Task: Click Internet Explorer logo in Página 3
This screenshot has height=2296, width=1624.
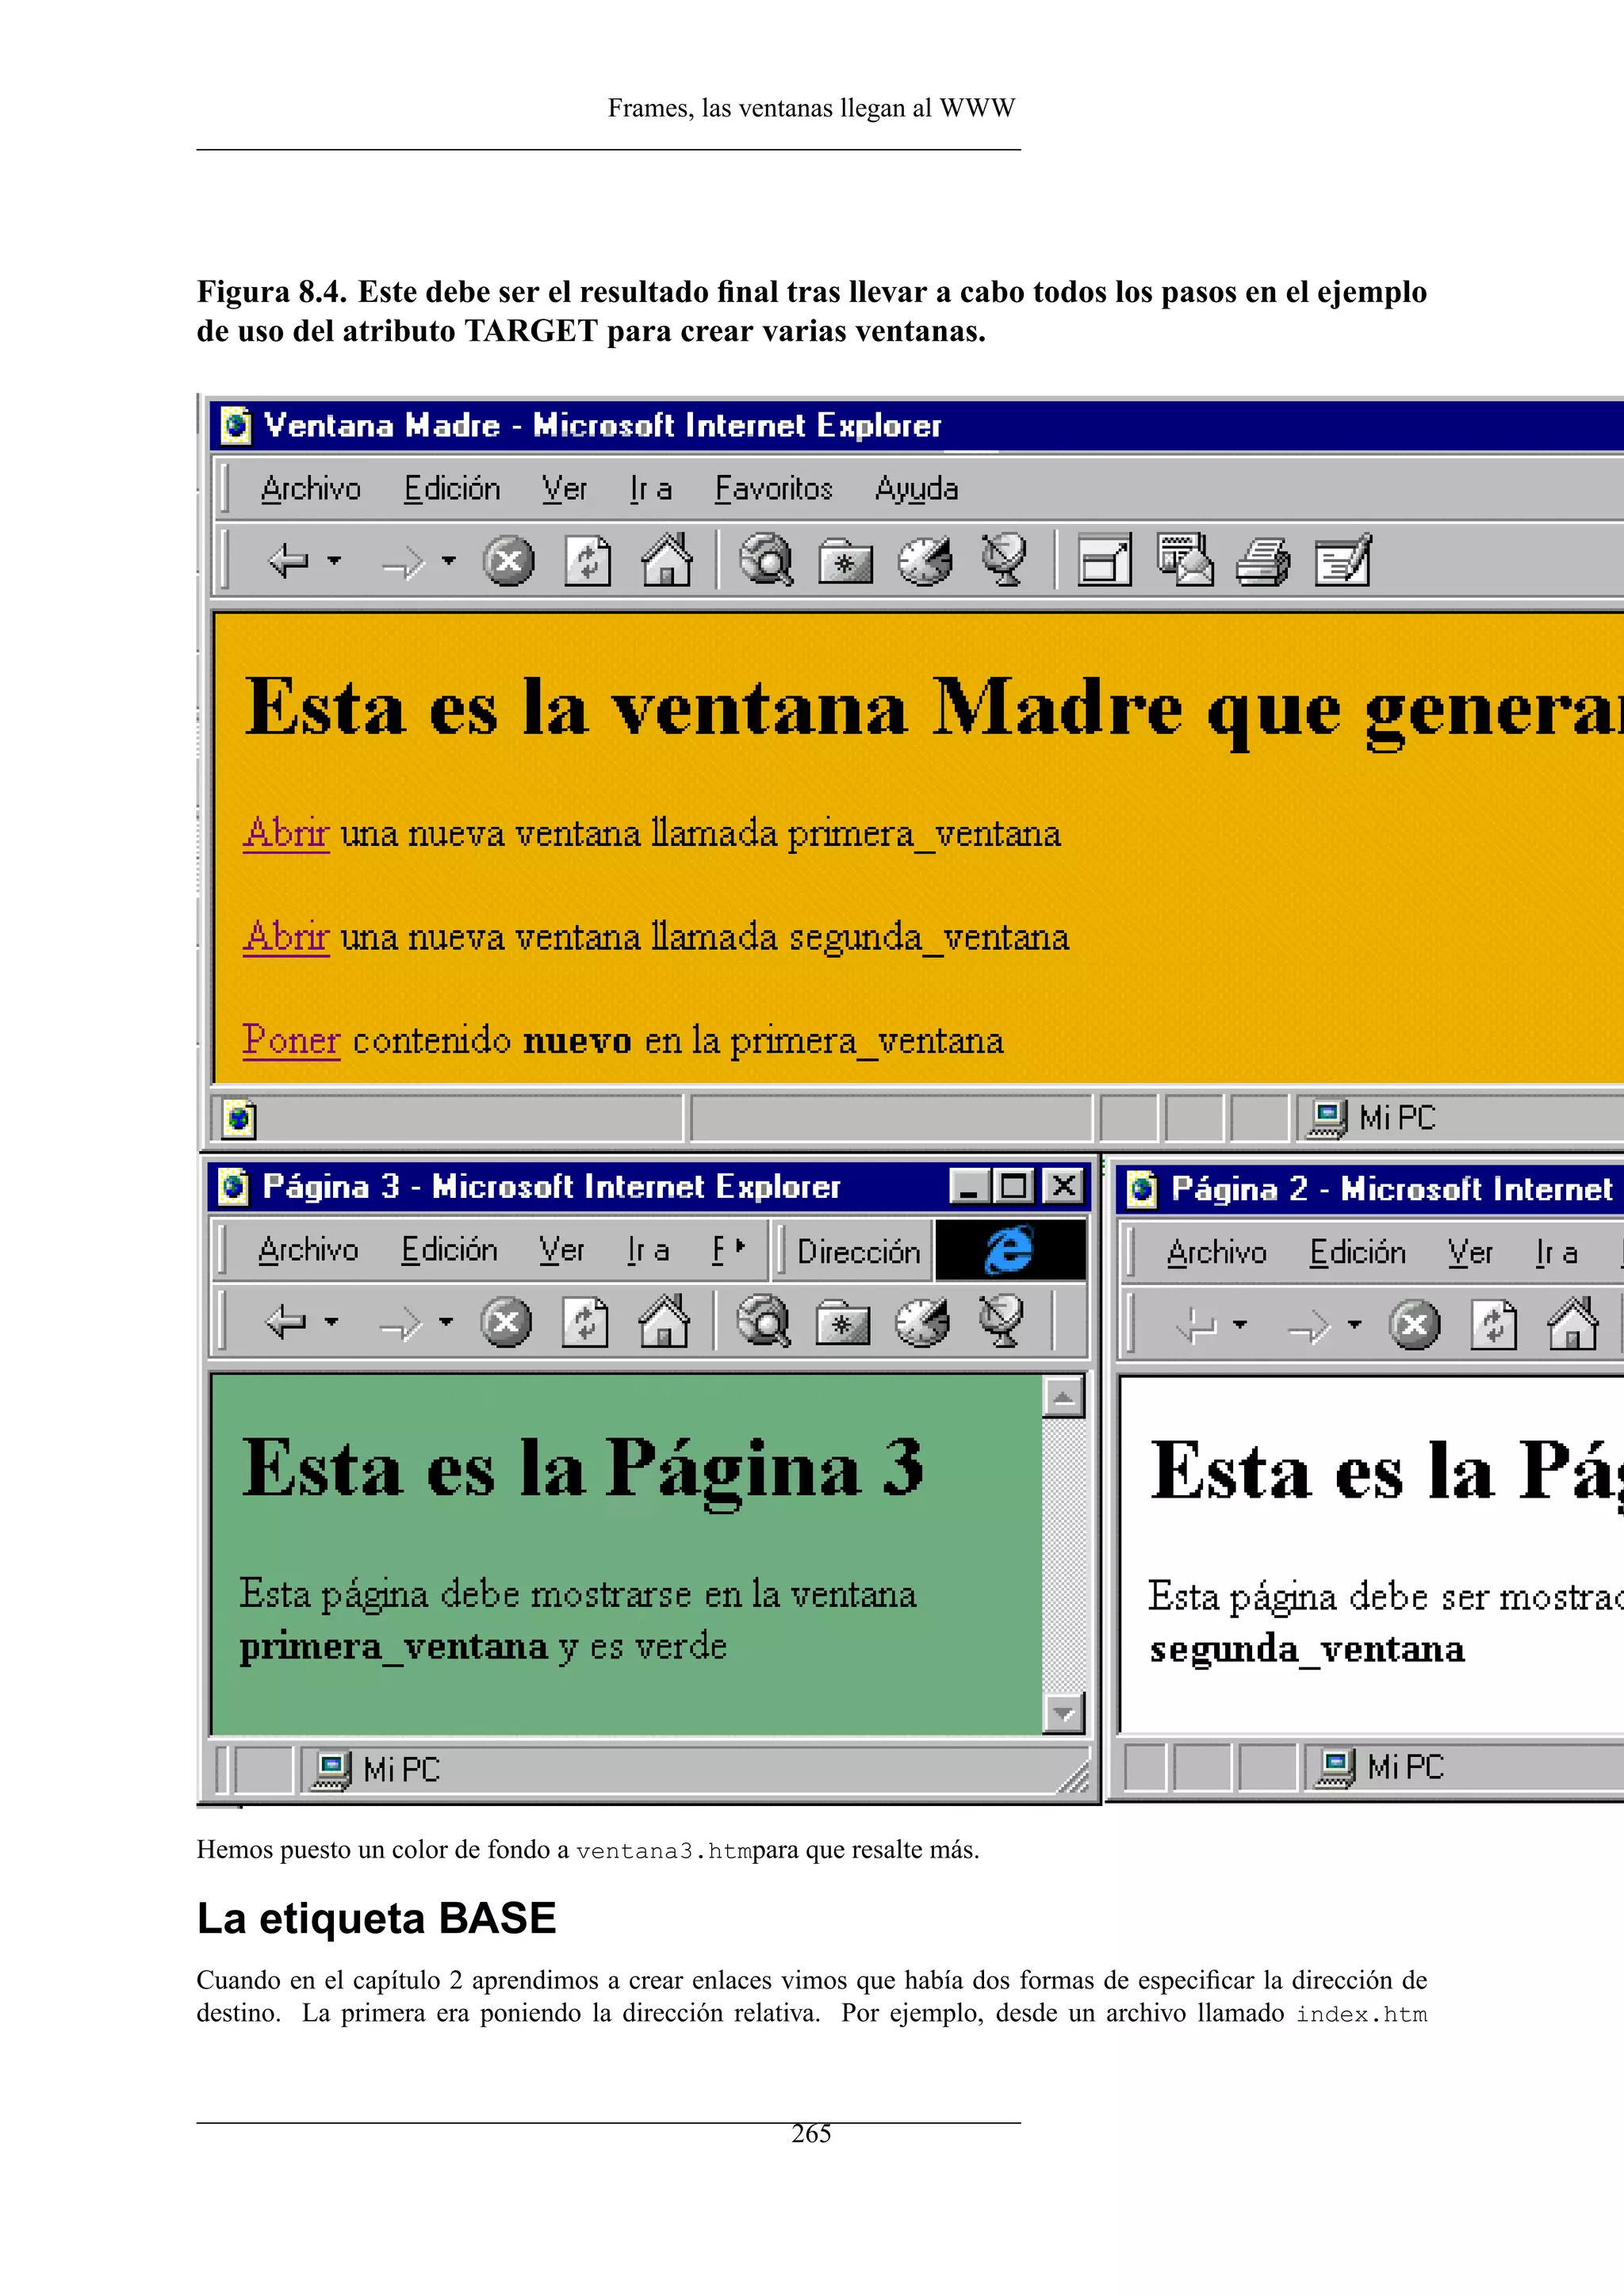Action: click(x=1009, y=1250)
